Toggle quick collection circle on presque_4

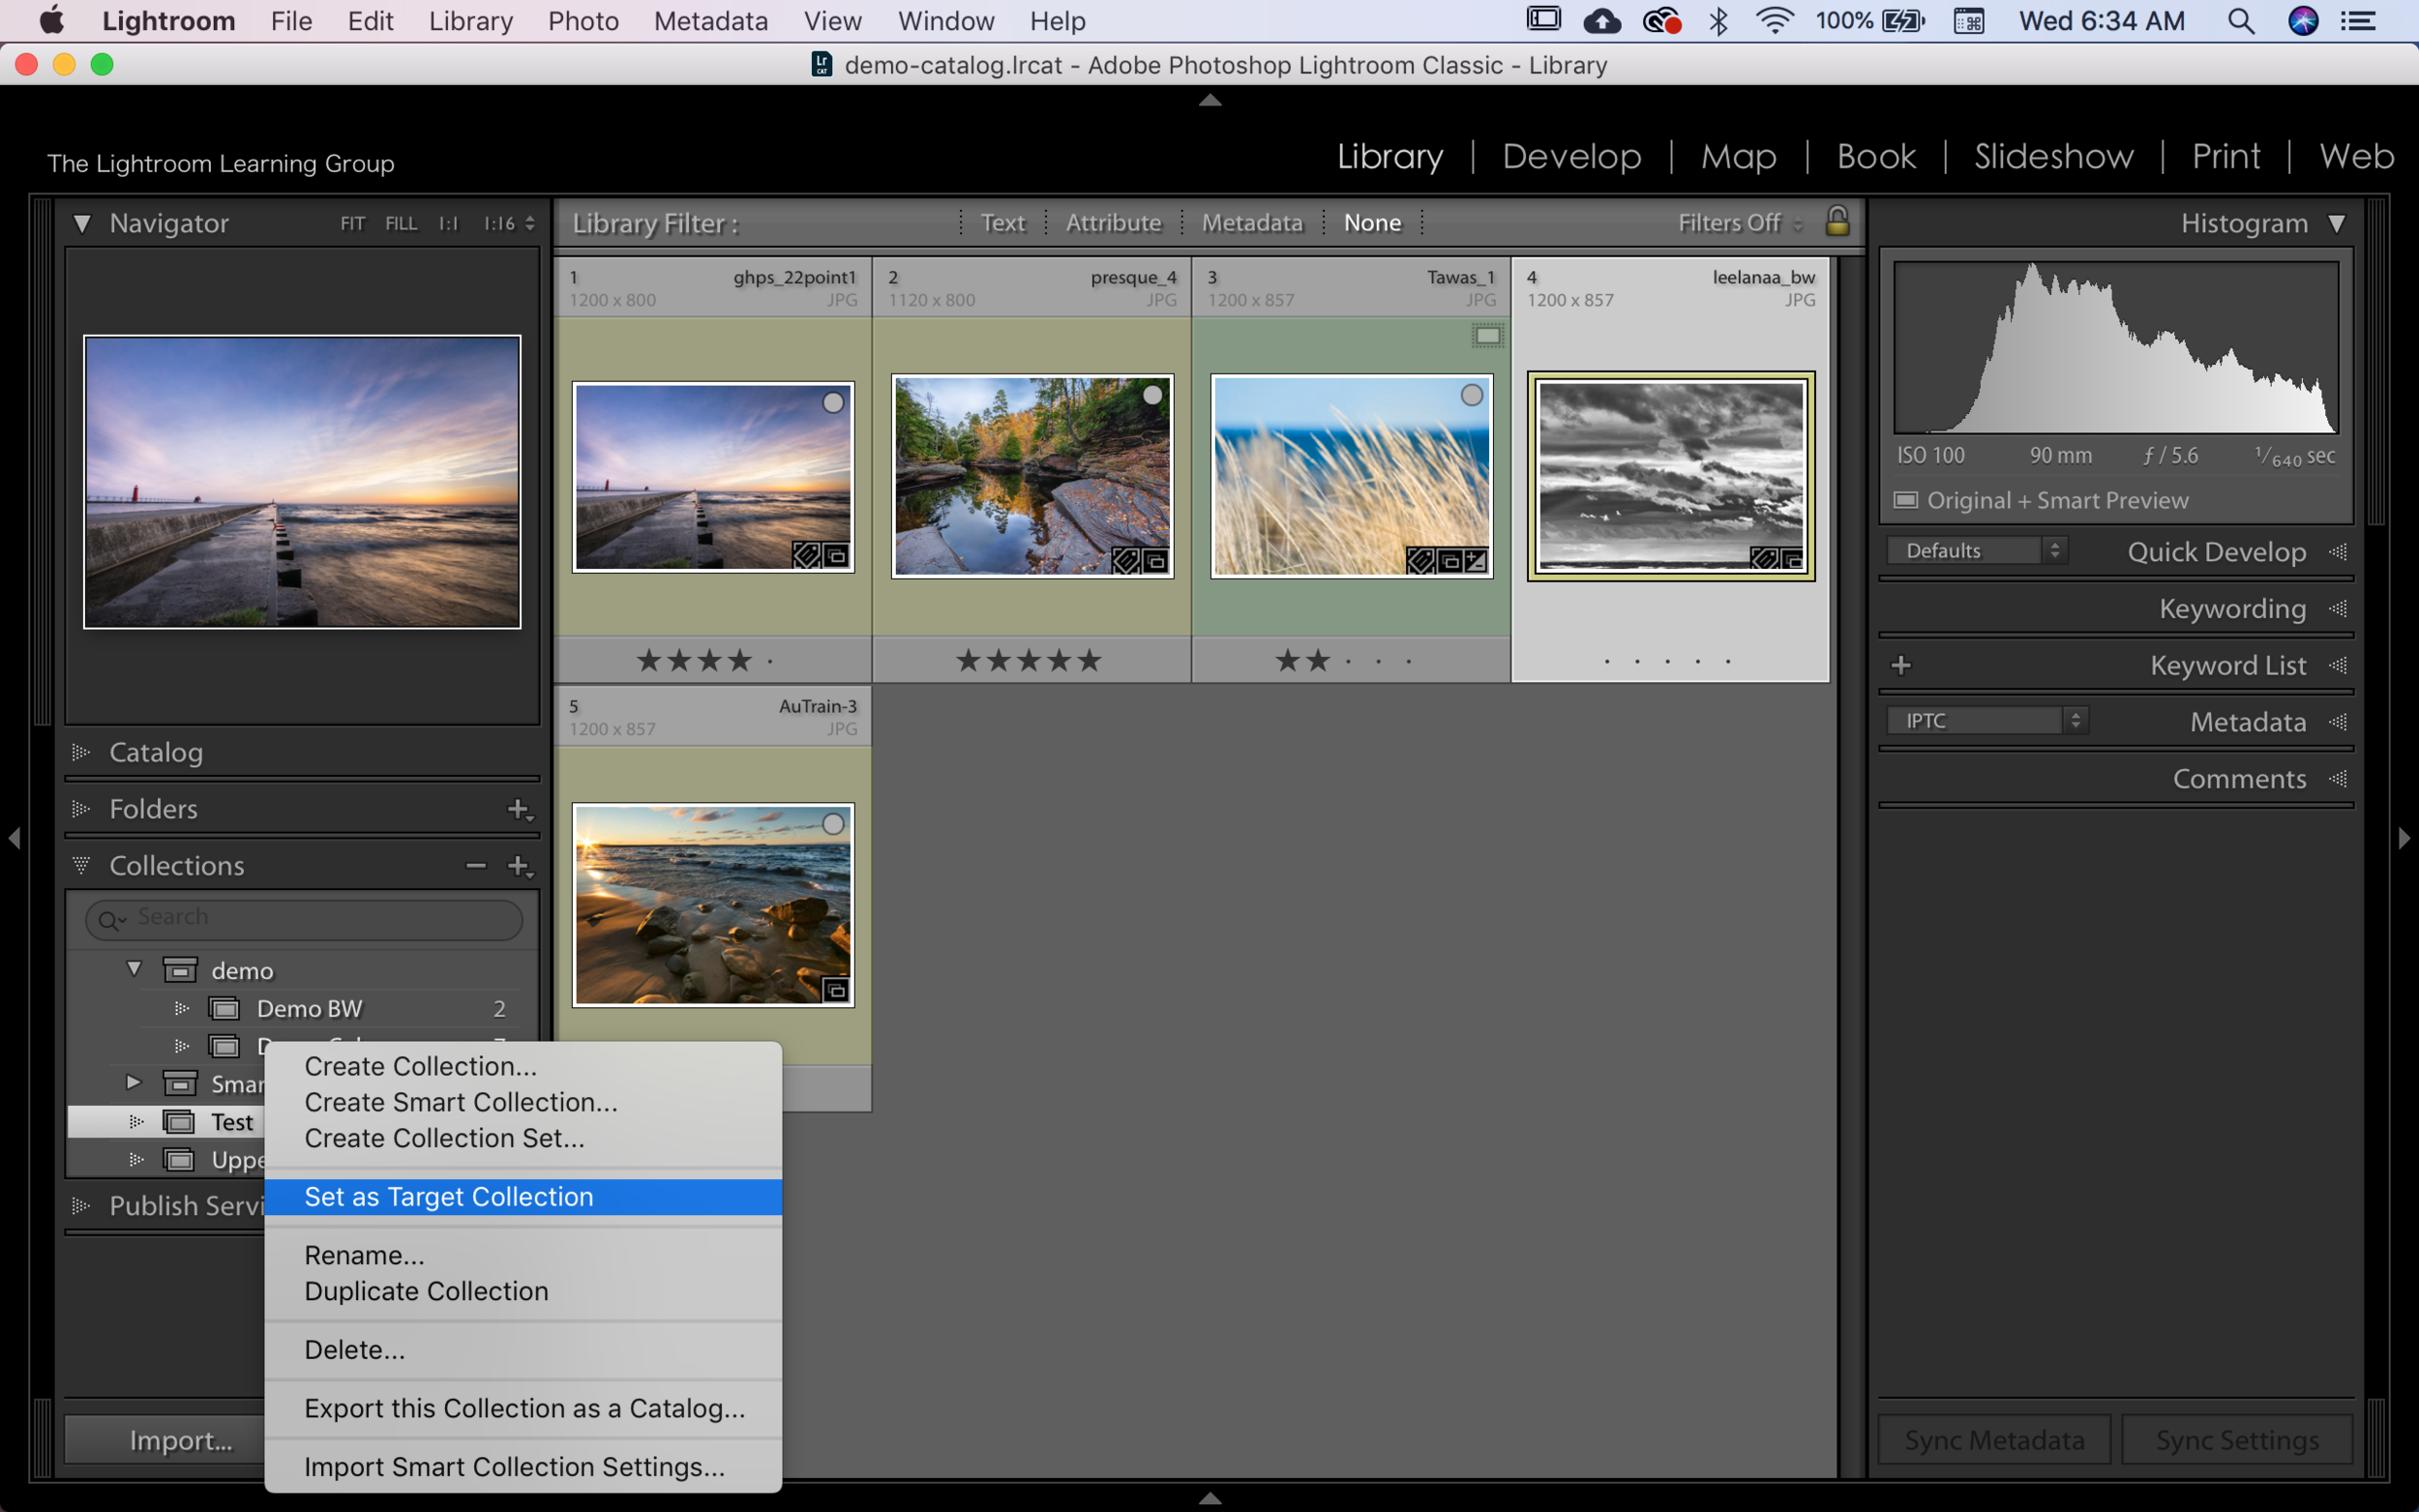(1152, 395)
